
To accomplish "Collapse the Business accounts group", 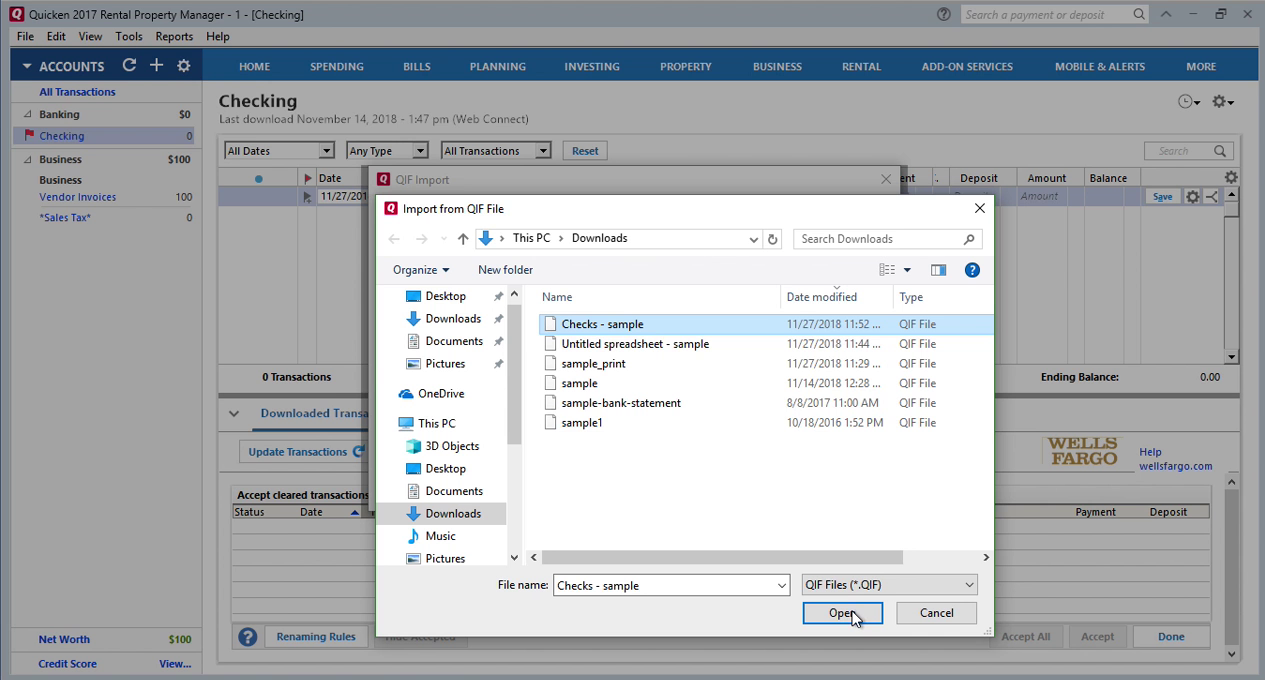I will coord(27,159).
